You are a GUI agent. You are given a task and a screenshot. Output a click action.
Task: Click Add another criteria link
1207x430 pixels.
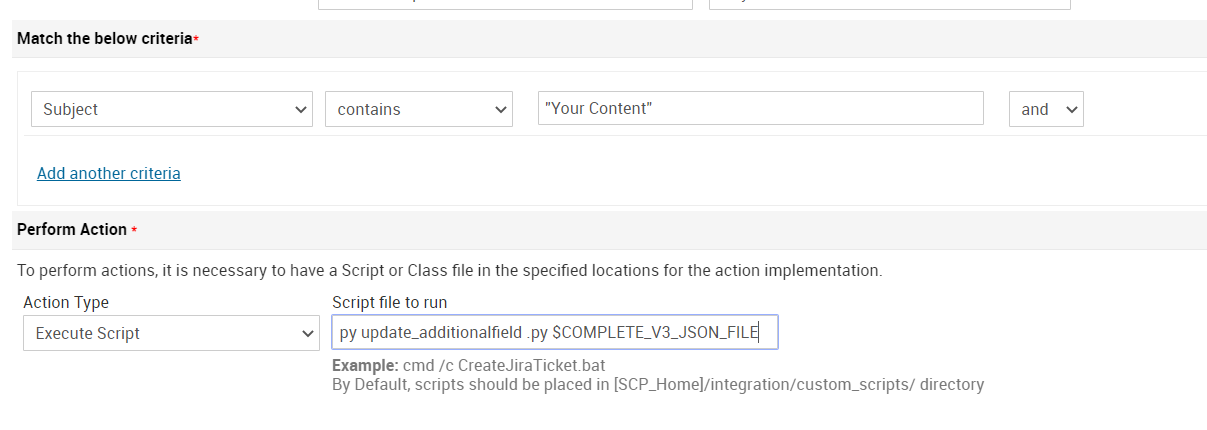click(x=109, y=173)
